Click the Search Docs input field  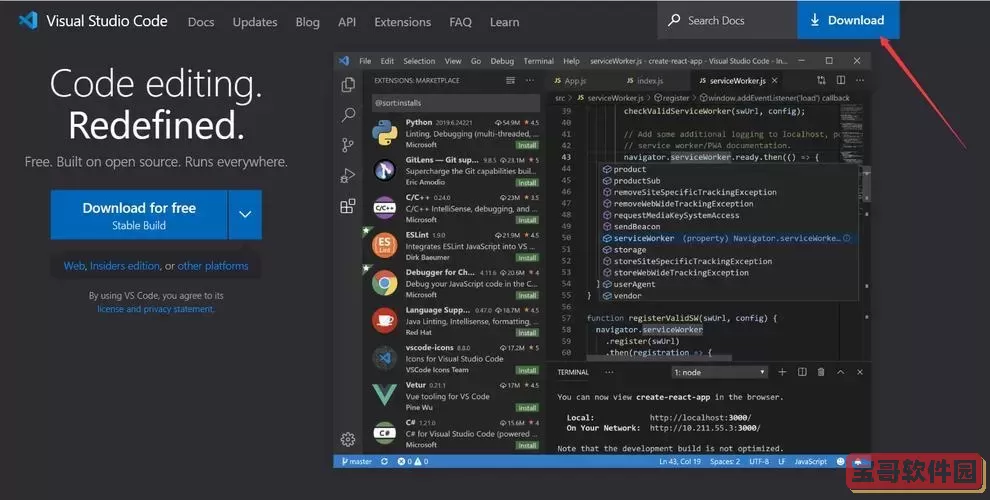pyautogui.click(x=727, y=20)
